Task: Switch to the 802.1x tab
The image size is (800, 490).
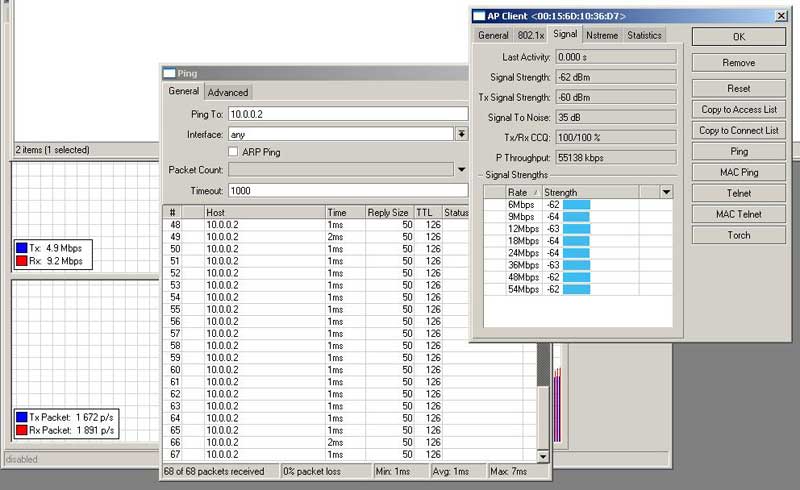Action: coord(531,35)
